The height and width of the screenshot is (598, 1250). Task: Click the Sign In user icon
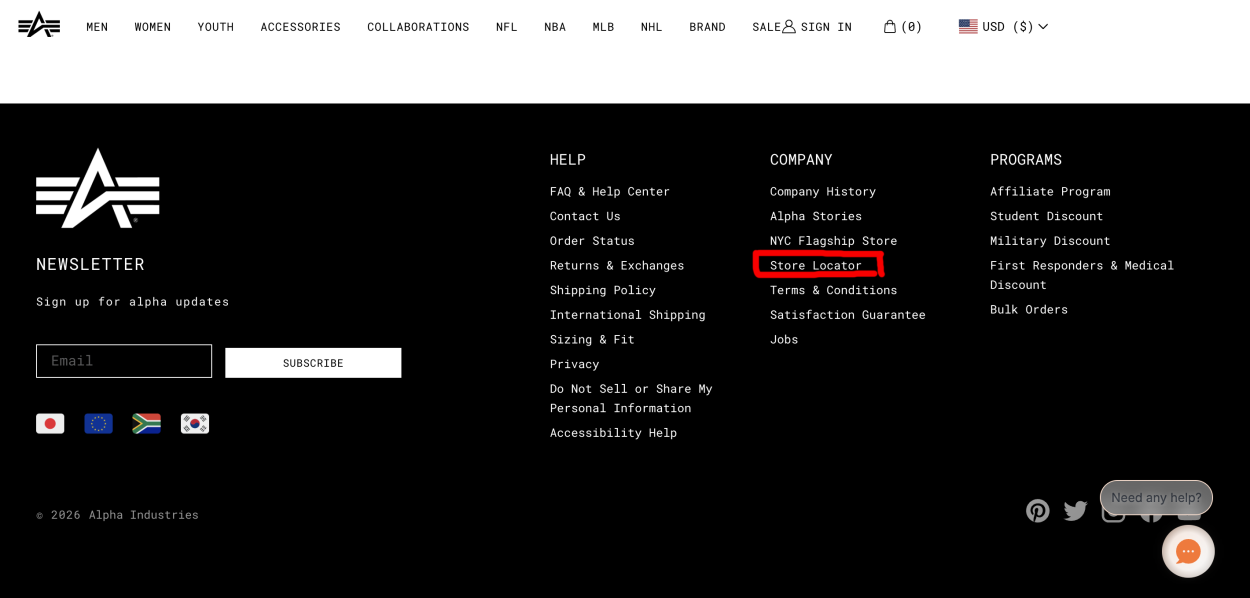789,27
